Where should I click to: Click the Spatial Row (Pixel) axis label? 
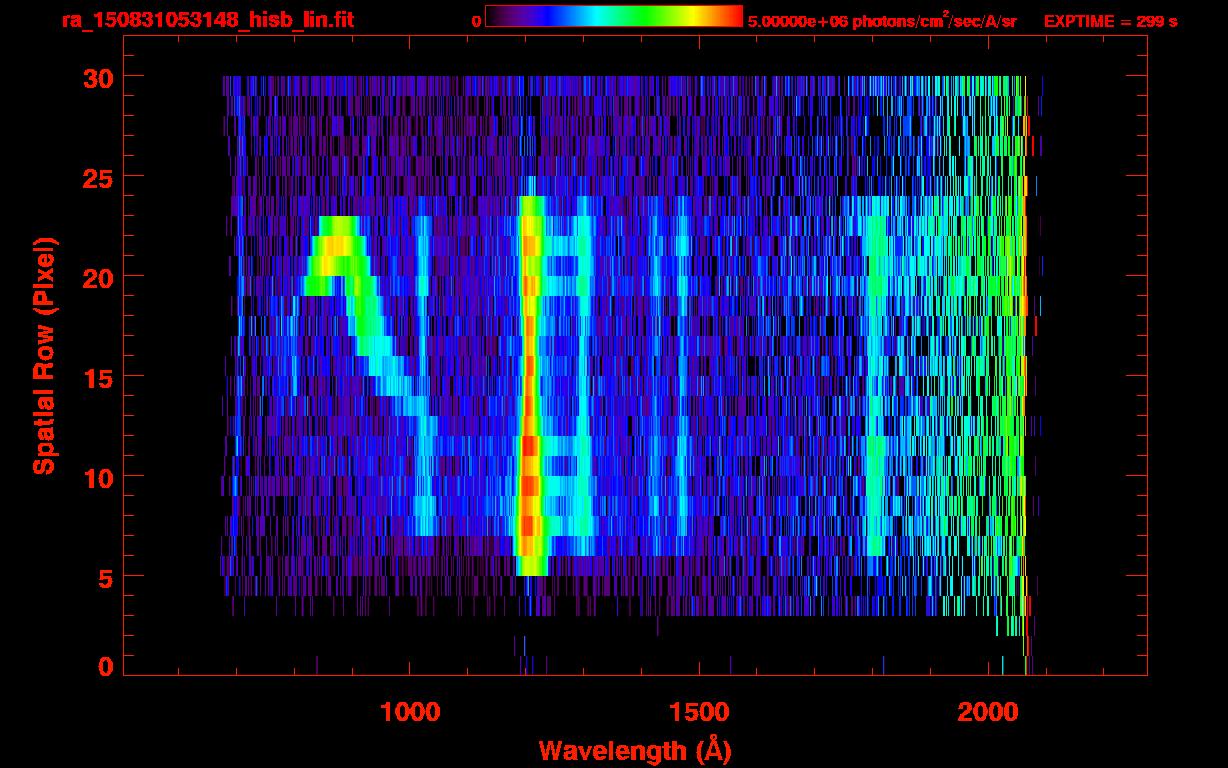(x=44, y=355)
